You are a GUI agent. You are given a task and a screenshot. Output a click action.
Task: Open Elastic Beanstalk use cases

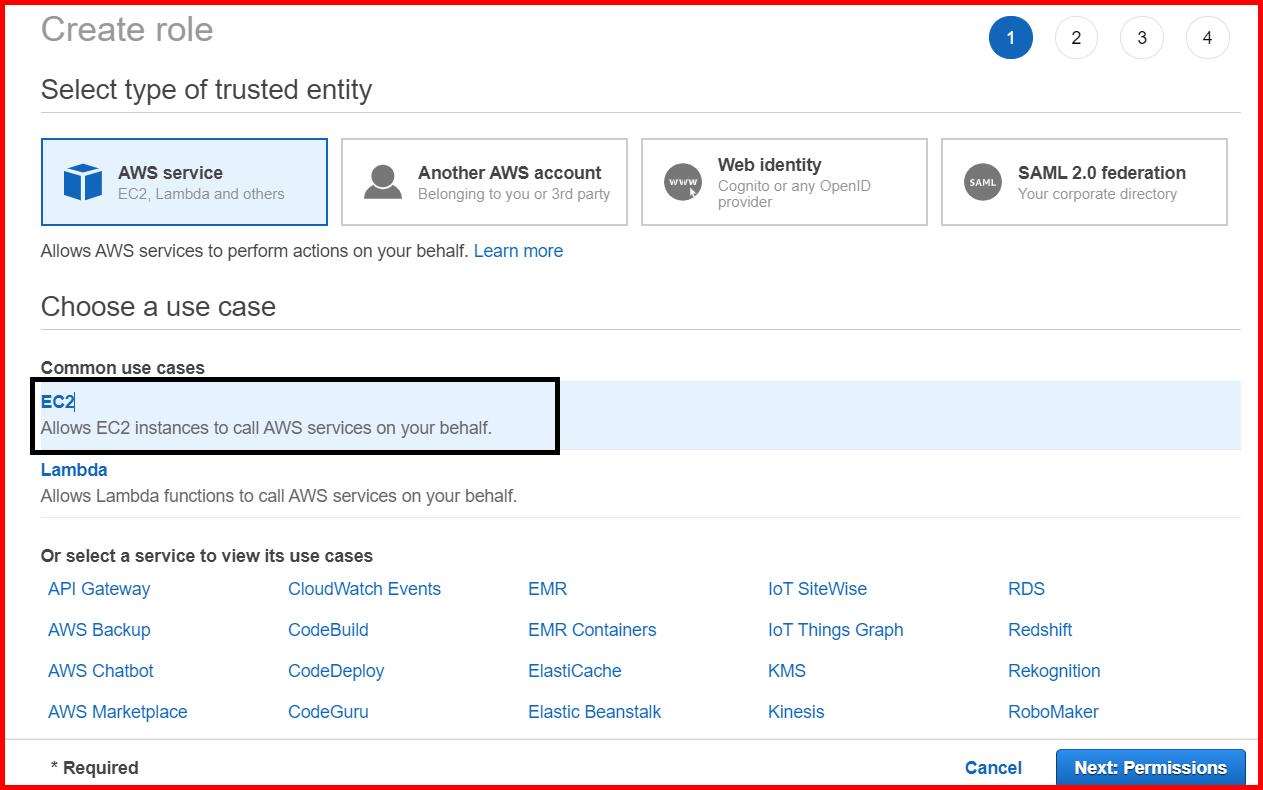(594, 711)
